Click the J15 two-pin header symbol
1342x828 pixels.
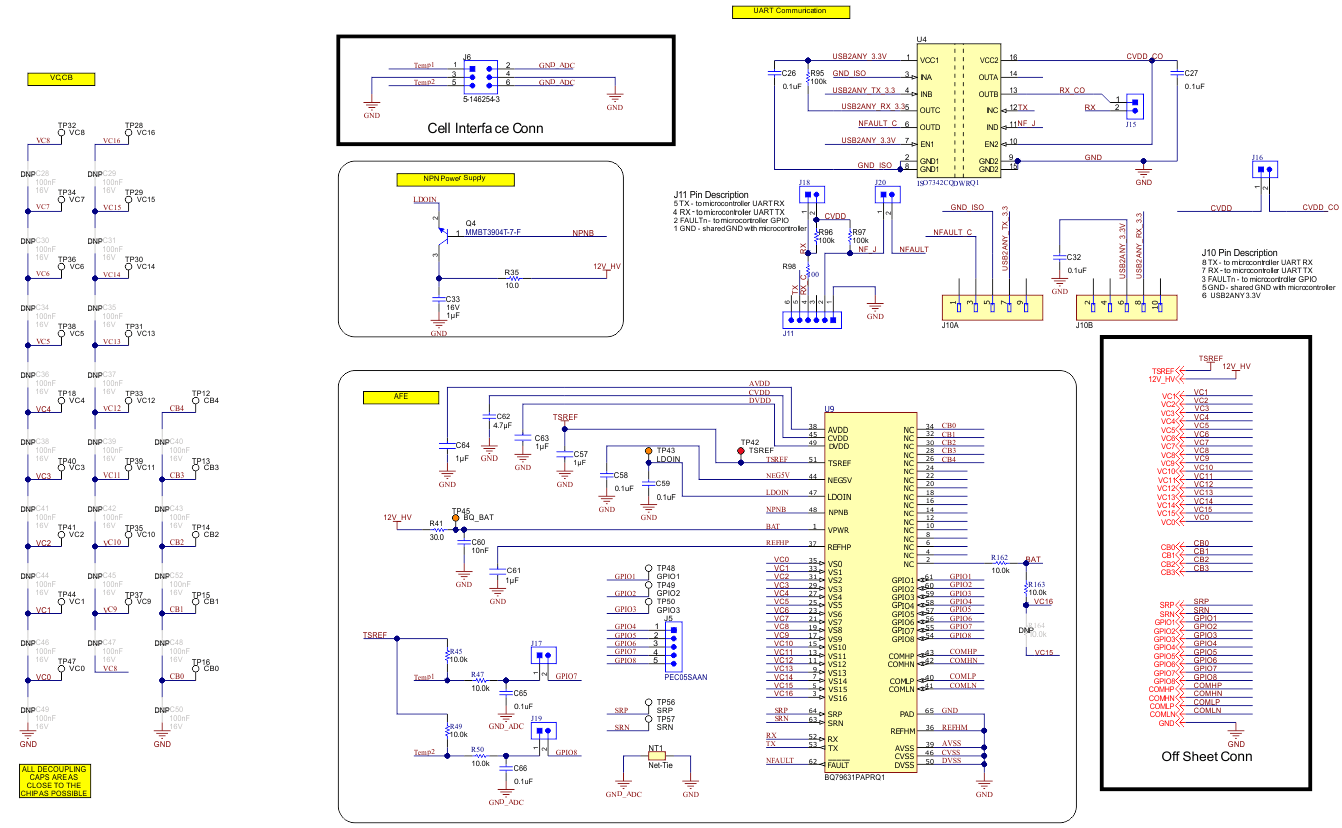1134,104
